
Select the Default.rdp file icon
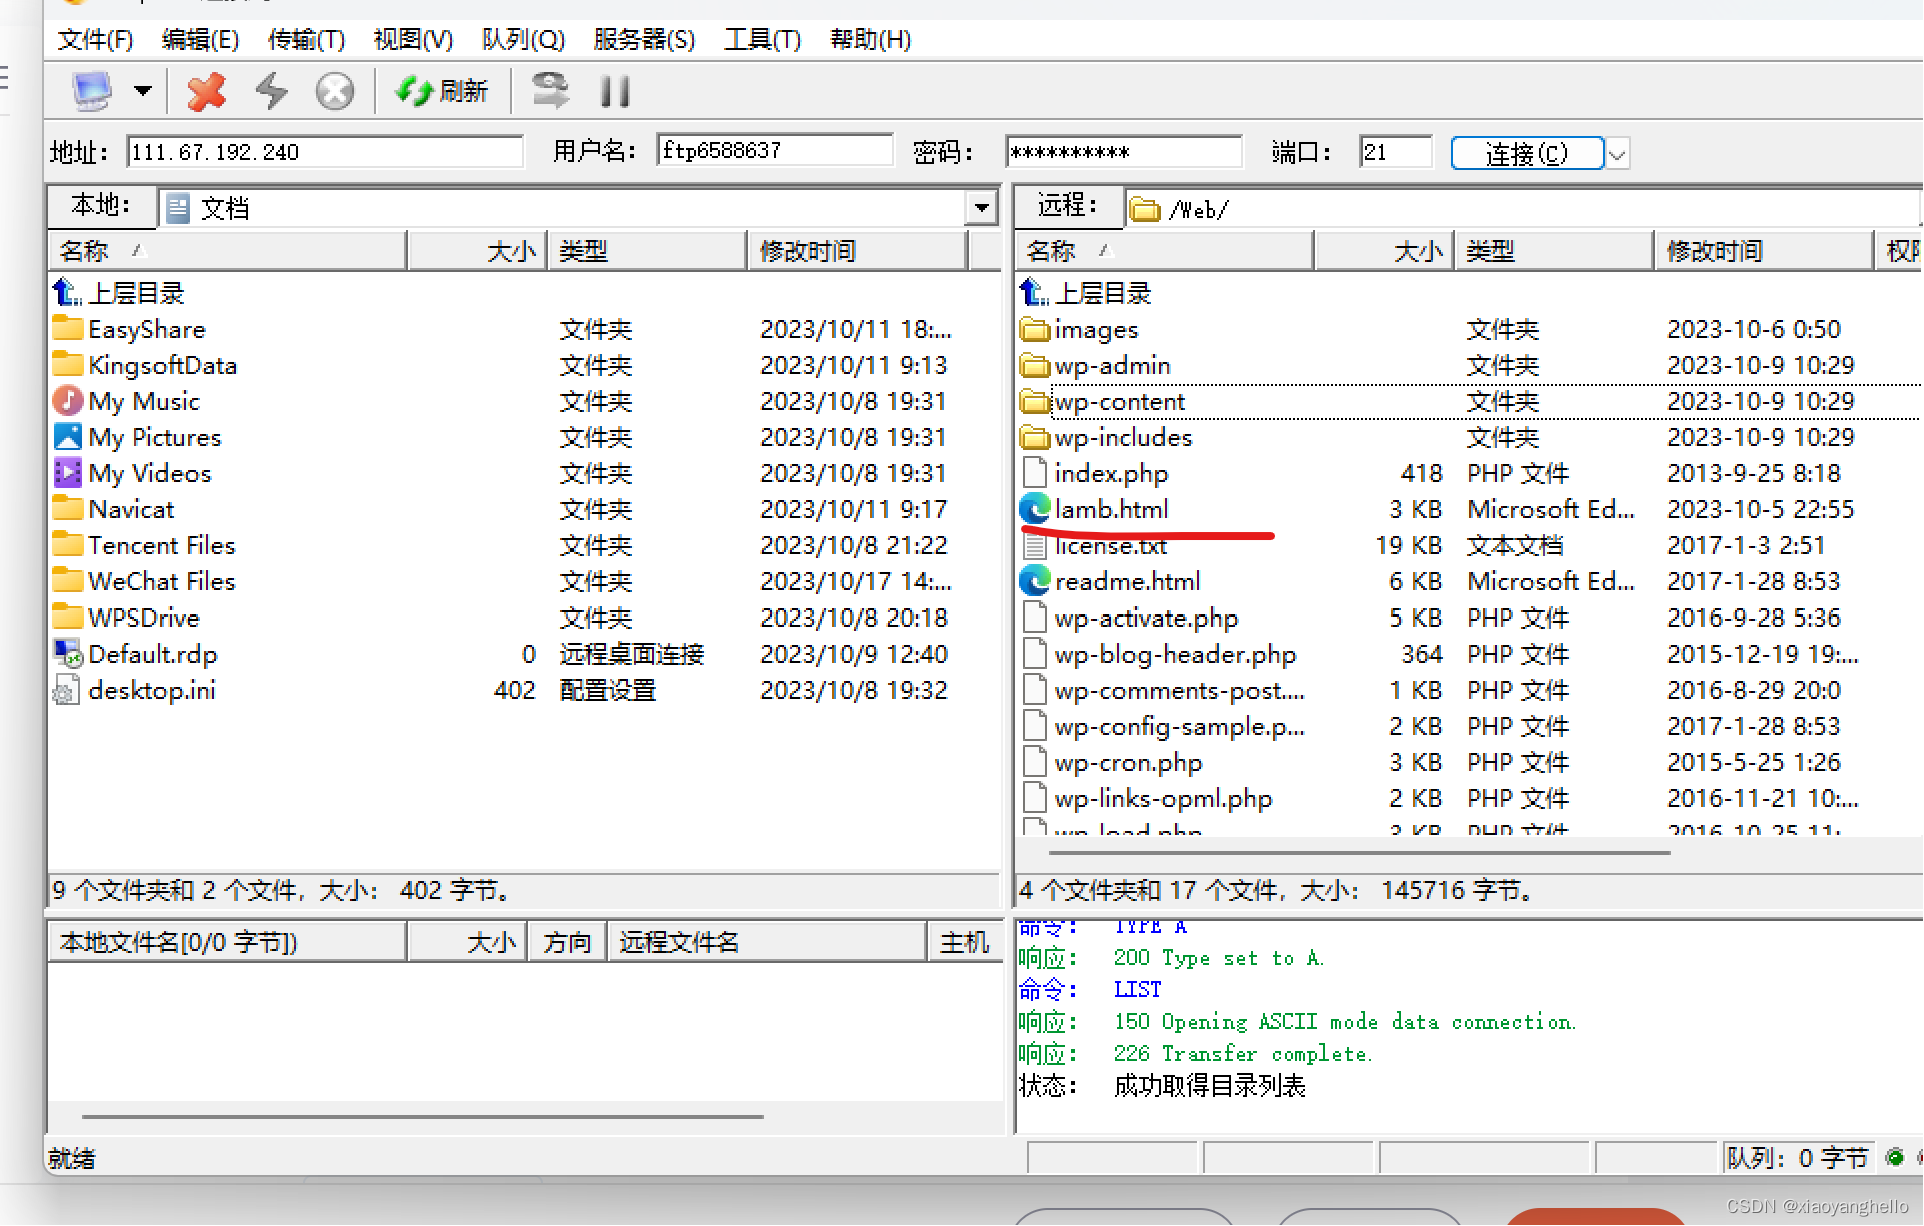(67, 653)
